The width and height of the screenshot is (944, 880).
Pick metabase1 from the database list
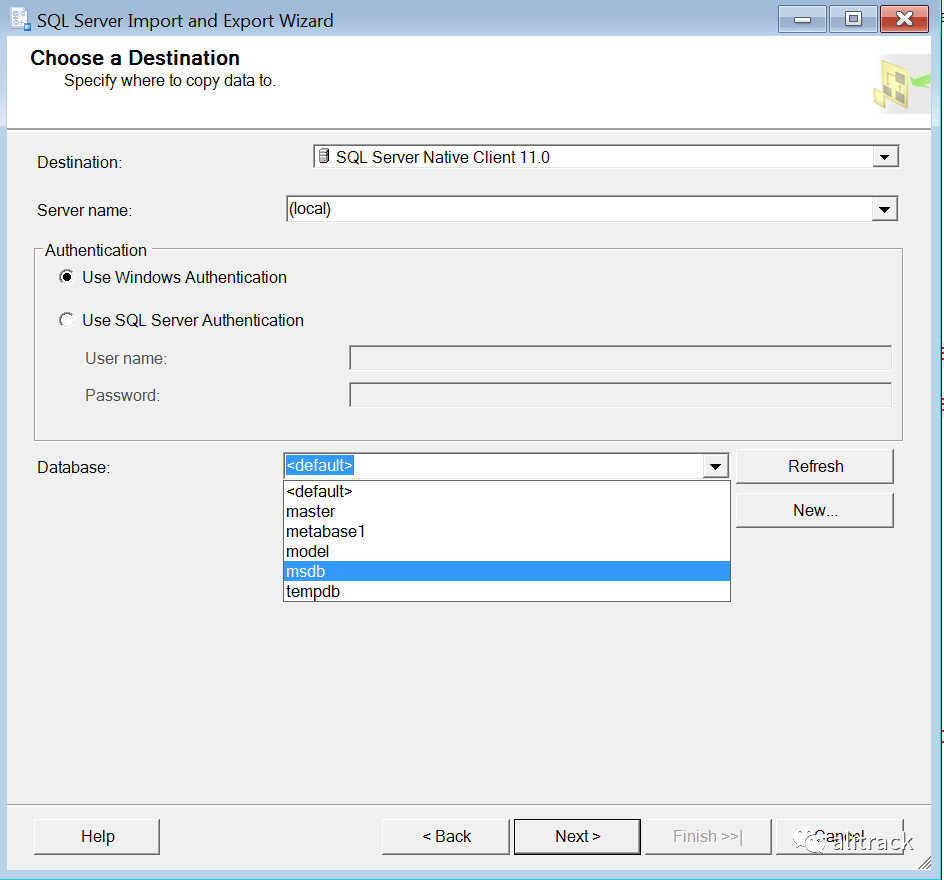coord(506,531)
